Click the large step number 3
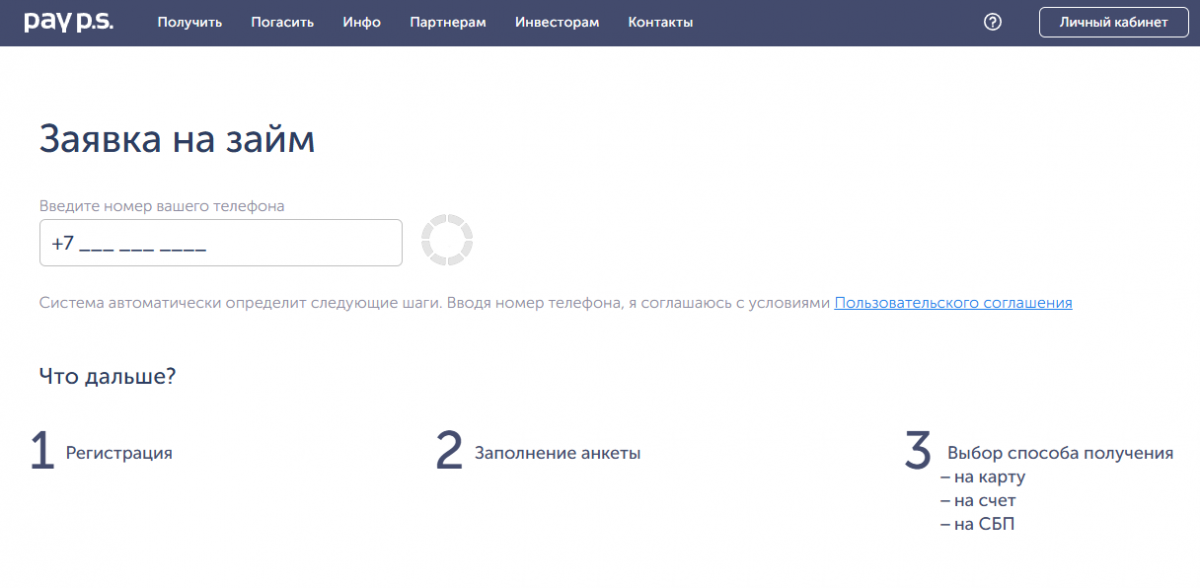1200x588 pixels. [917, 450]
